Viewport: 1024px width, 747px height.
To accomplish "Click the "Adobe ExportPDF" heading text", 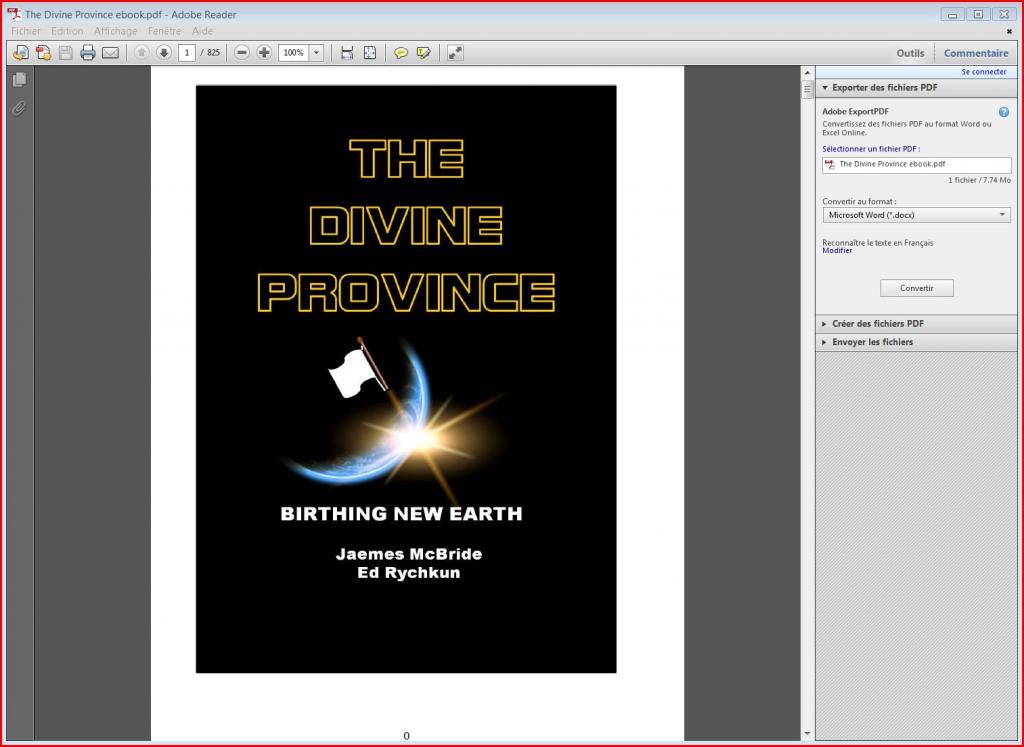I will [x=855, y=112].
